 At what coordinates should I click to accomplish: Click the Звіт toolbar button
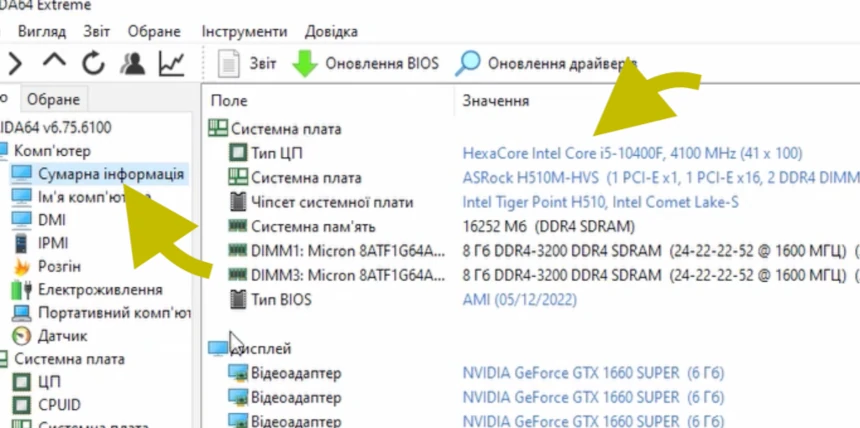tap(247, 64)
